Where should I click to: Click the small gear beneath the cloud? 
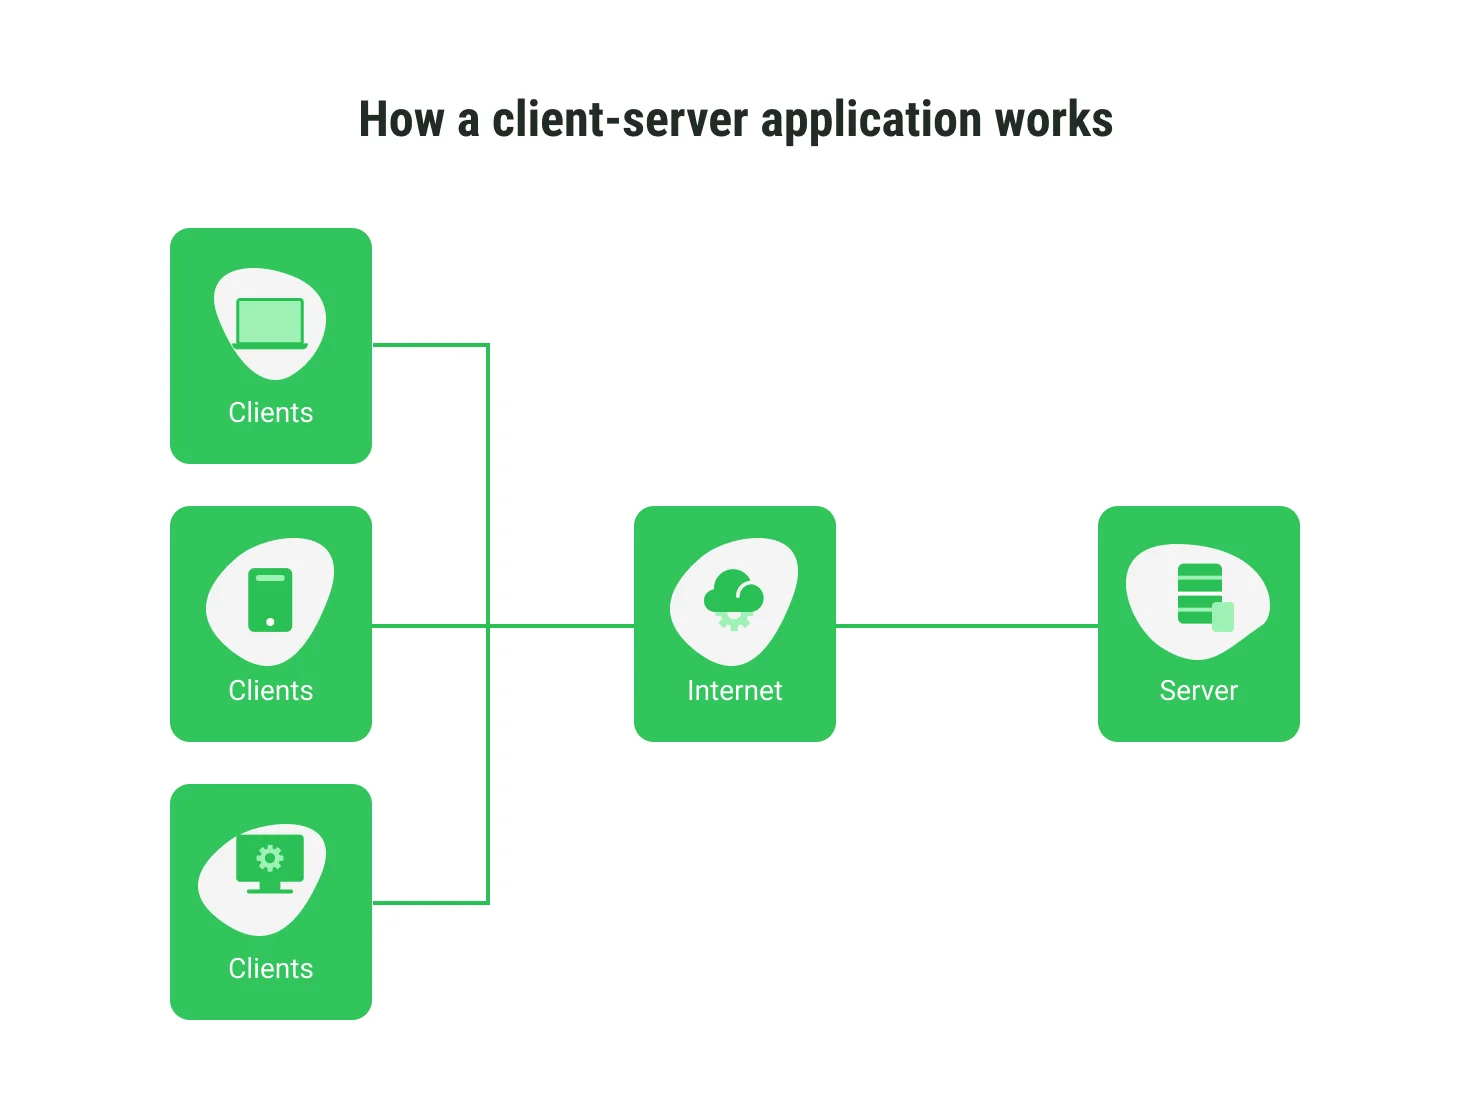coord(734,622)
